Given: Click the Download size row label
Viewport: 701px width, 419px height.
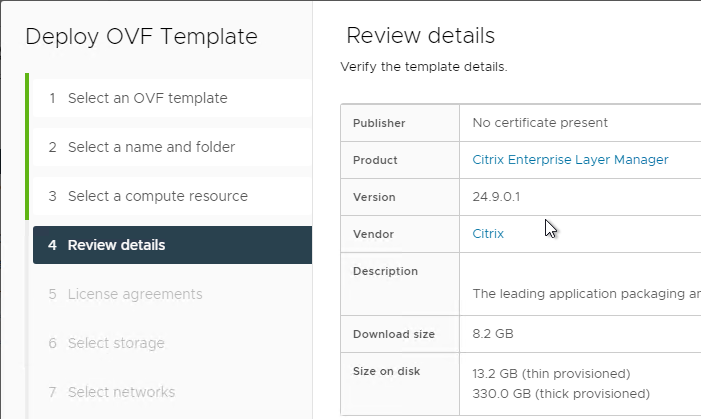Looking at the screenshot, I should (394, 334).
